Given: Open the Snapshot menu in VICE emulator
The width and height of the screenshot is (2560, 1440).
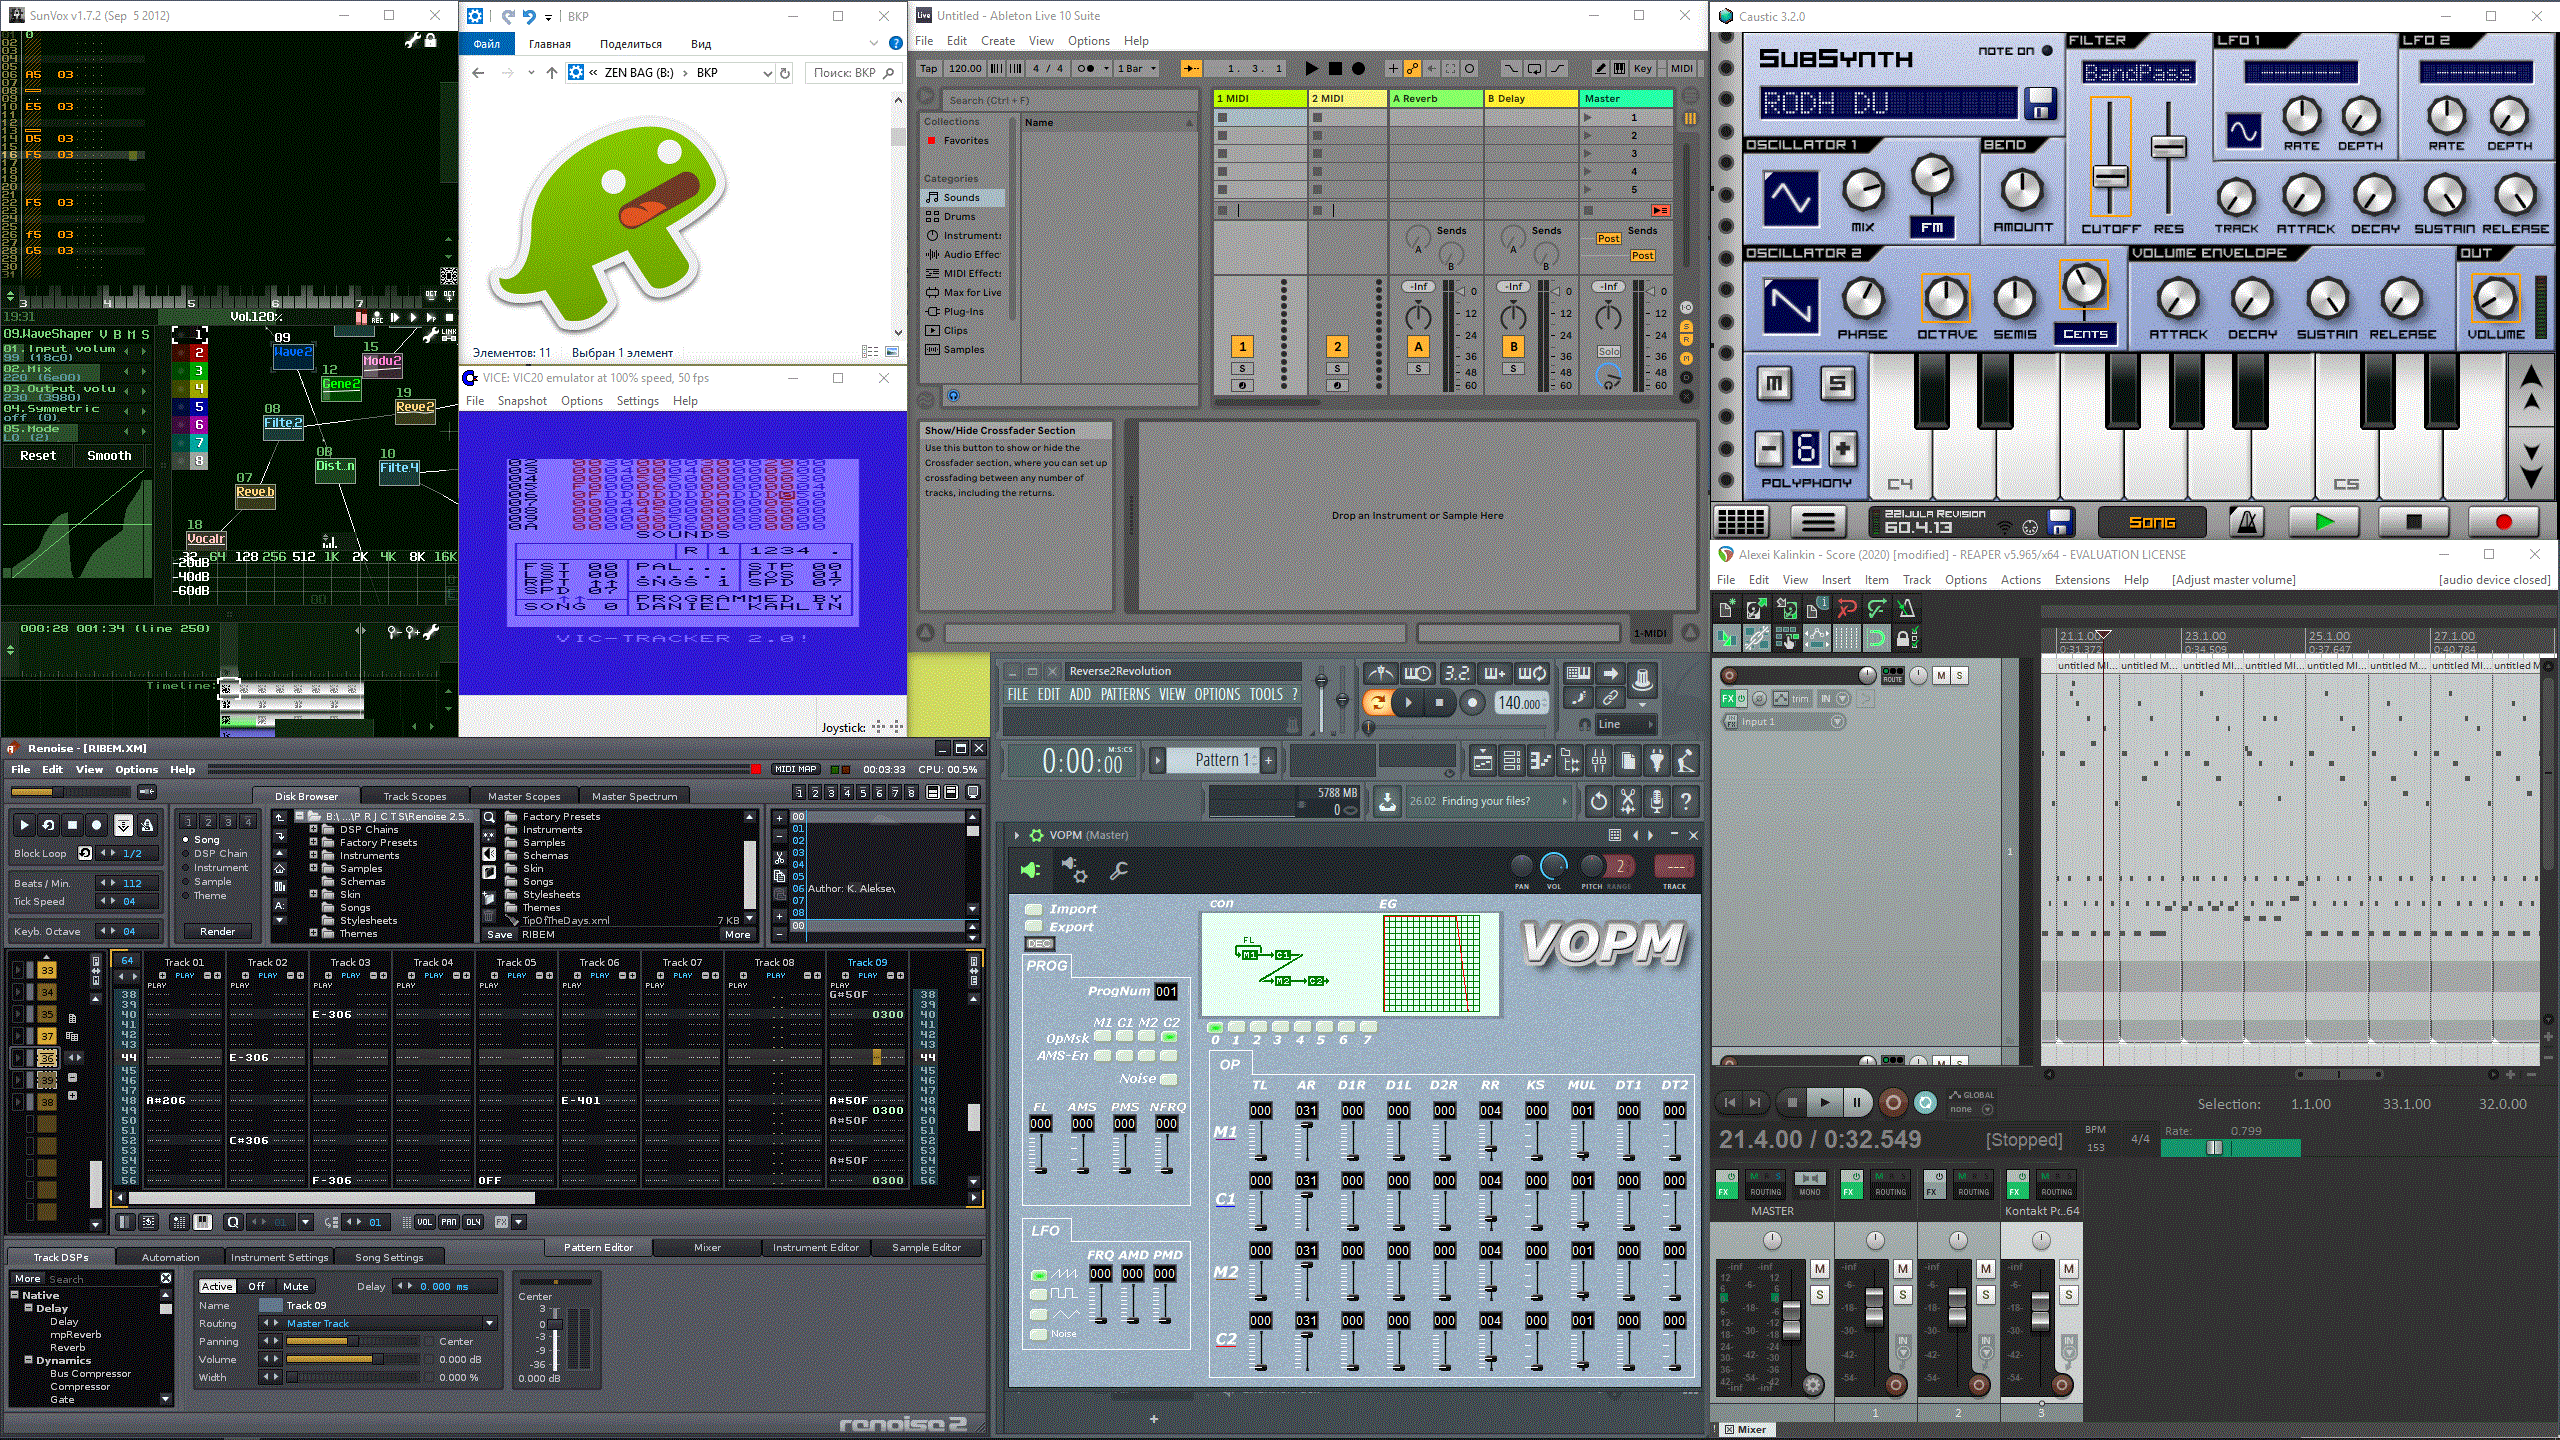Looking at the screenshot, I should [522, 401].
